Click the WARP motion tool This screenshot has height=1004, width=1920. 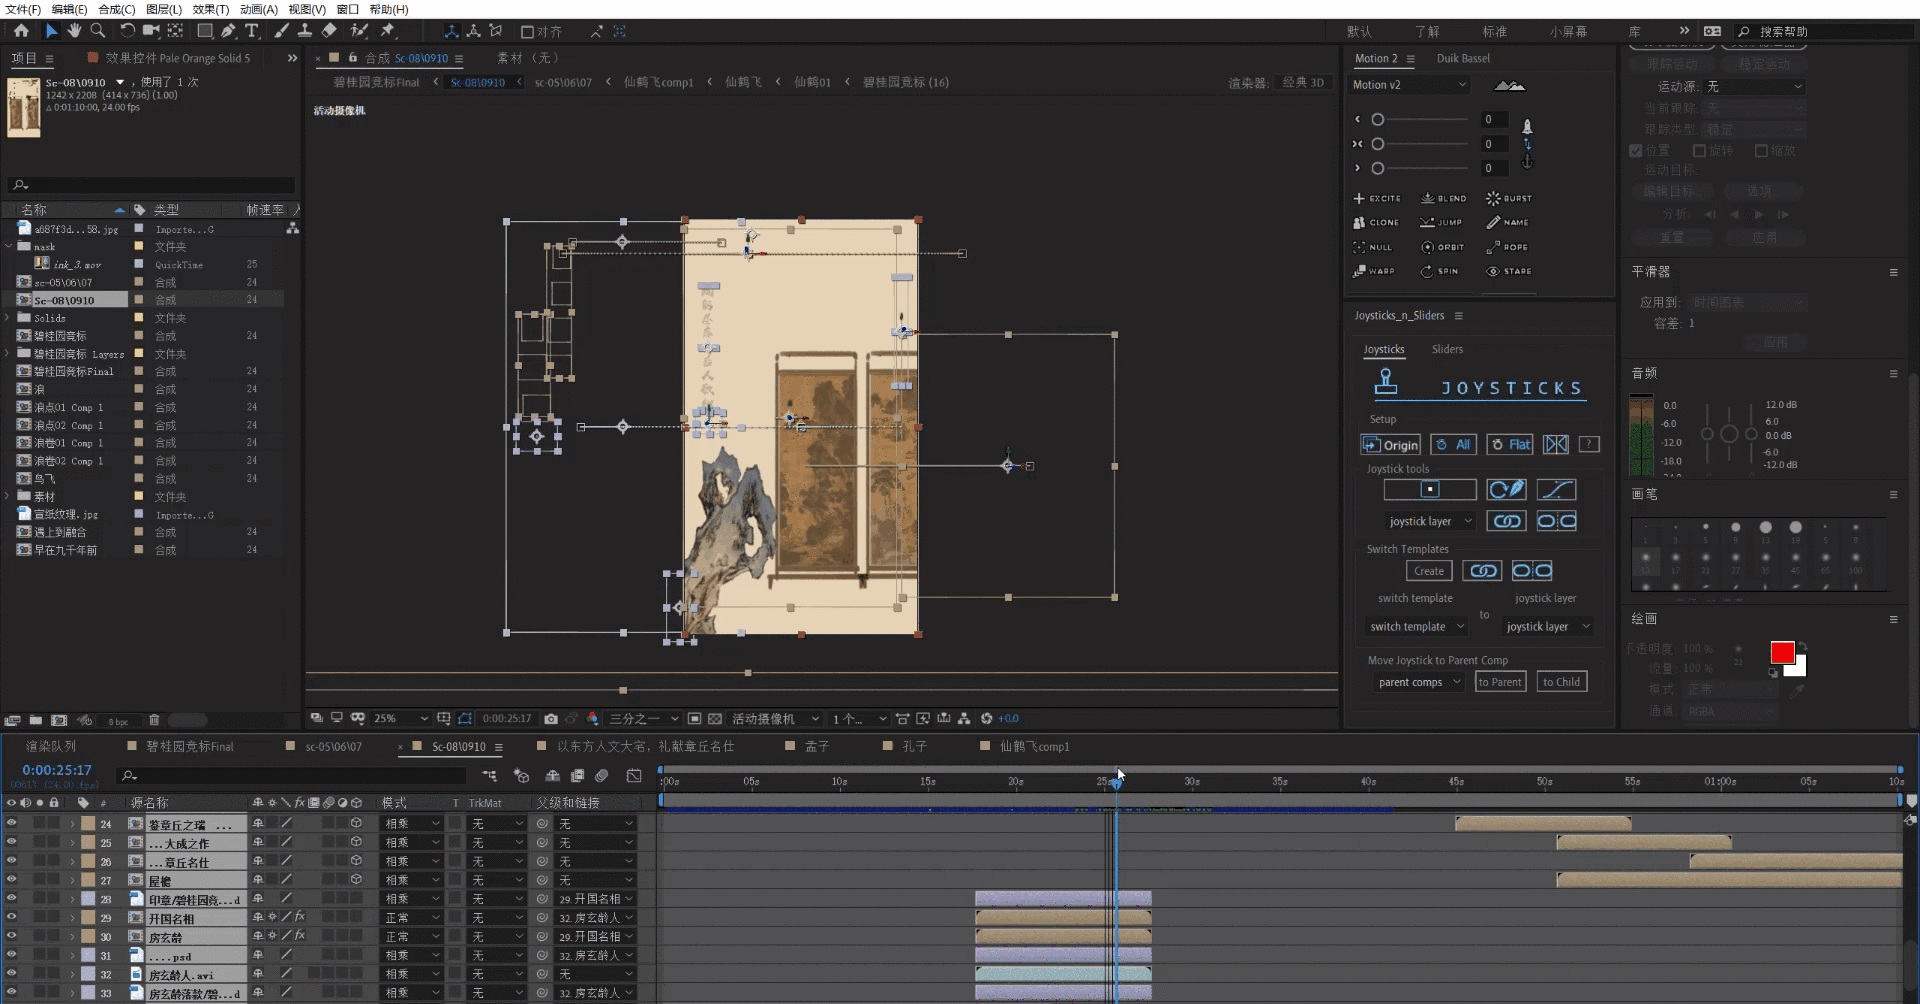(1374, 271)
